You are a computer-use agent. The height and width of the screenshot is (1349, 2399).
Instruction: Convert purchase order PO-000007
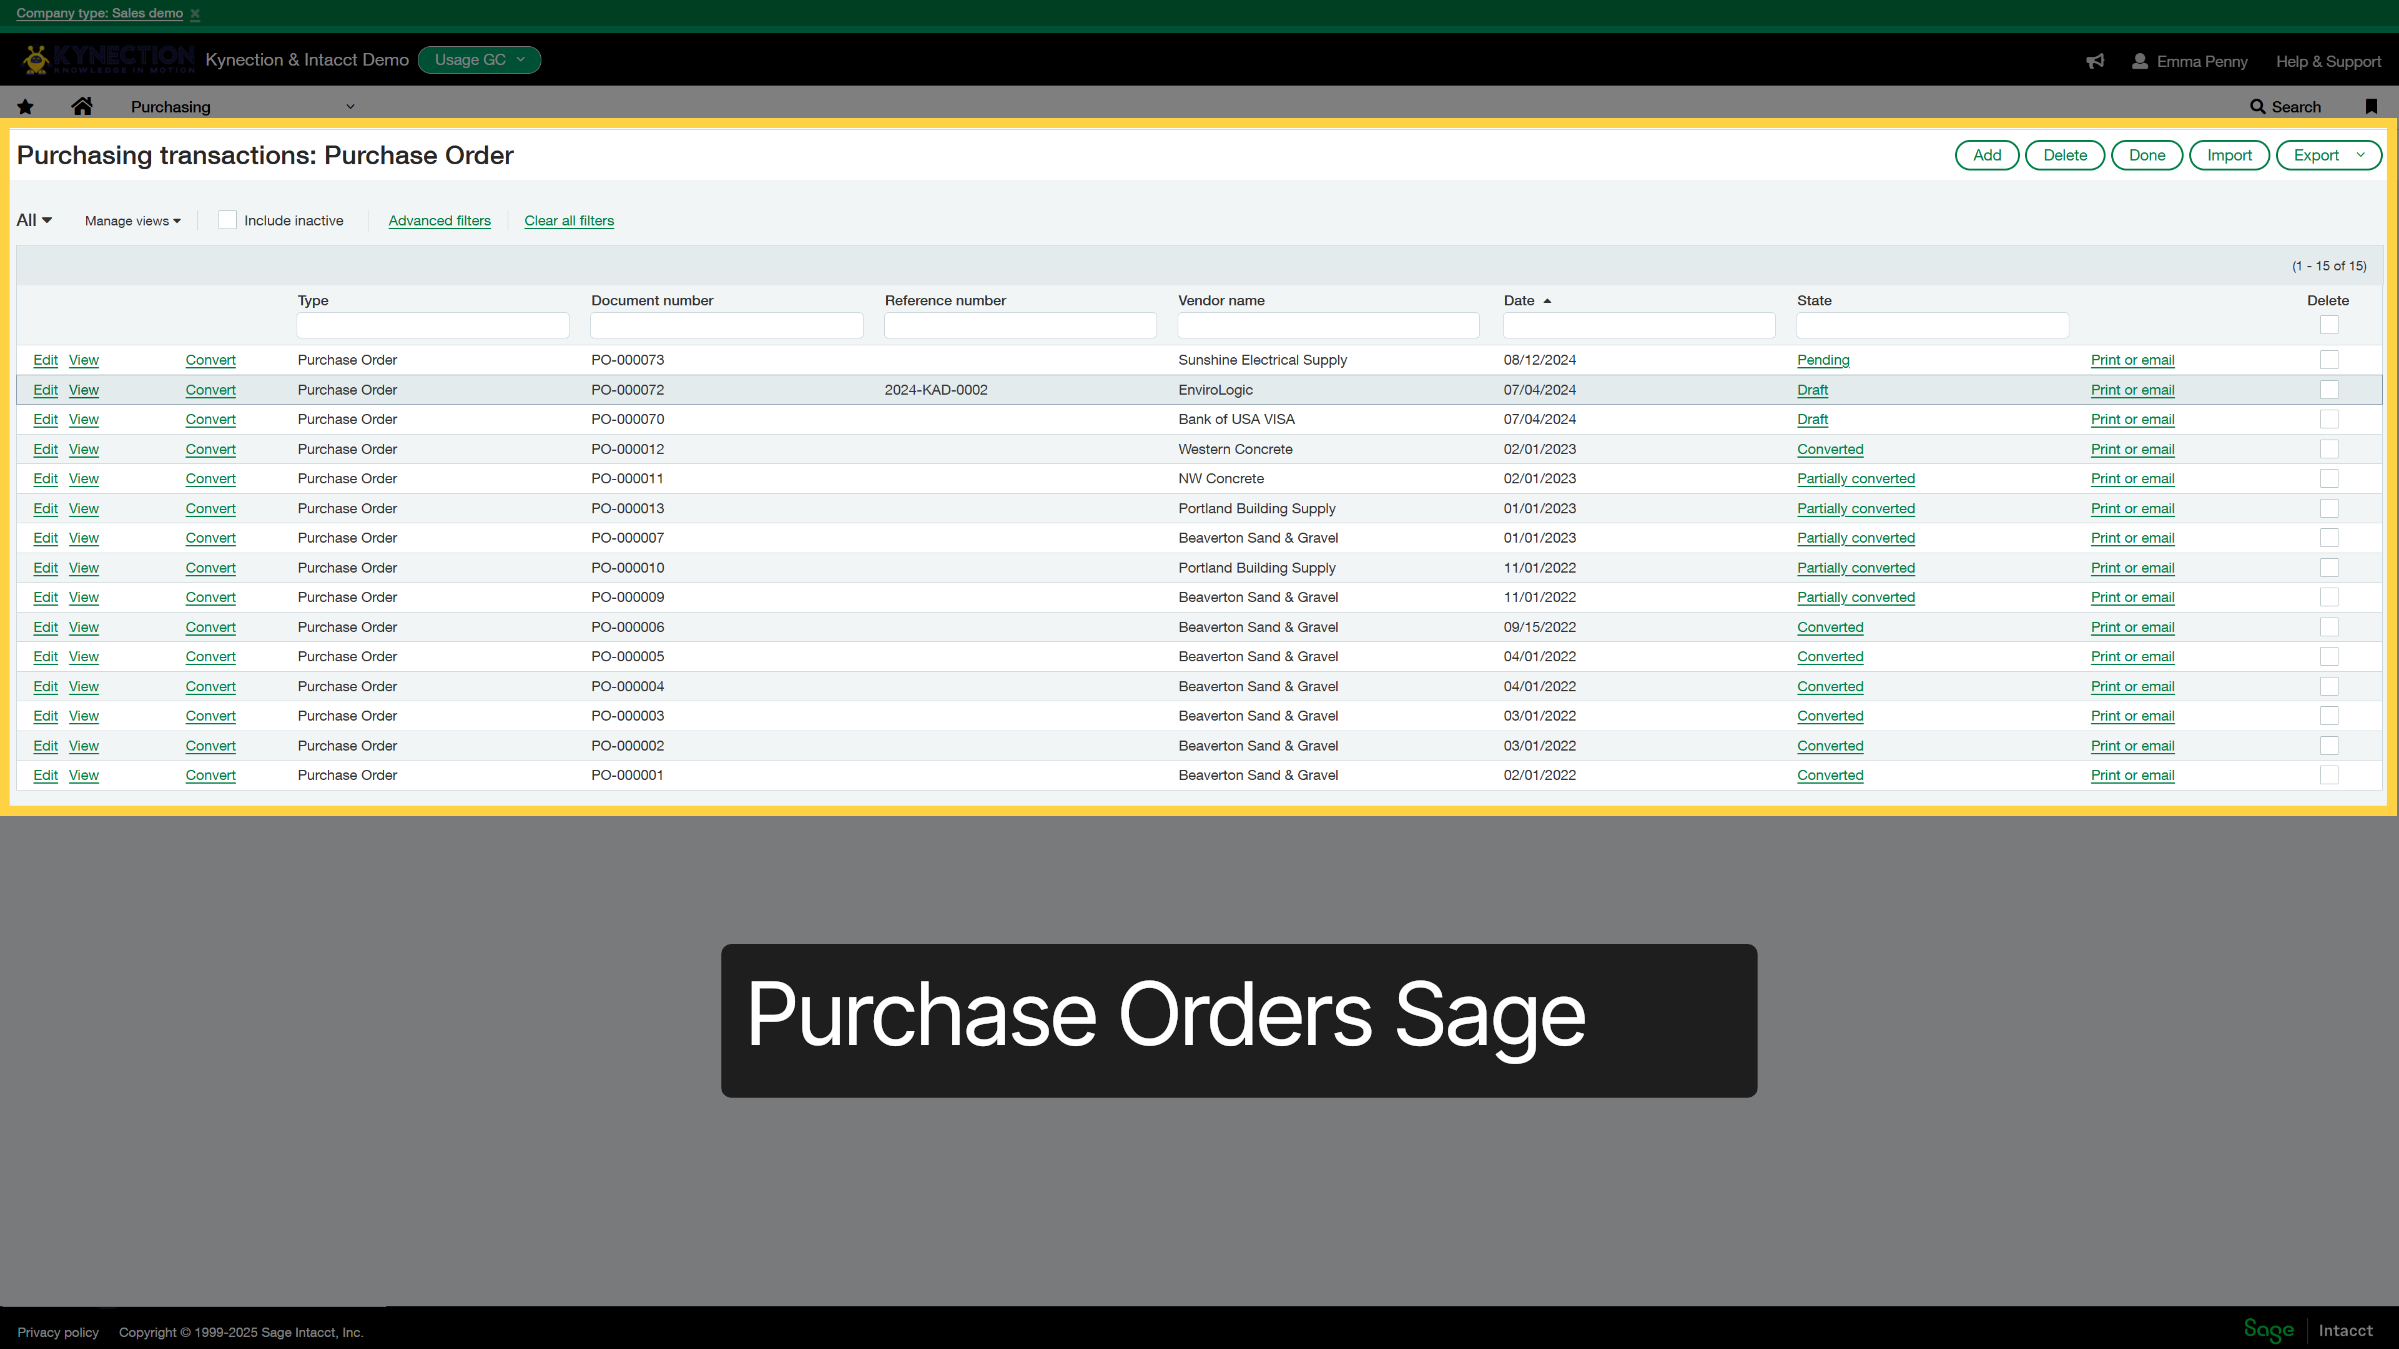(211, 538)
